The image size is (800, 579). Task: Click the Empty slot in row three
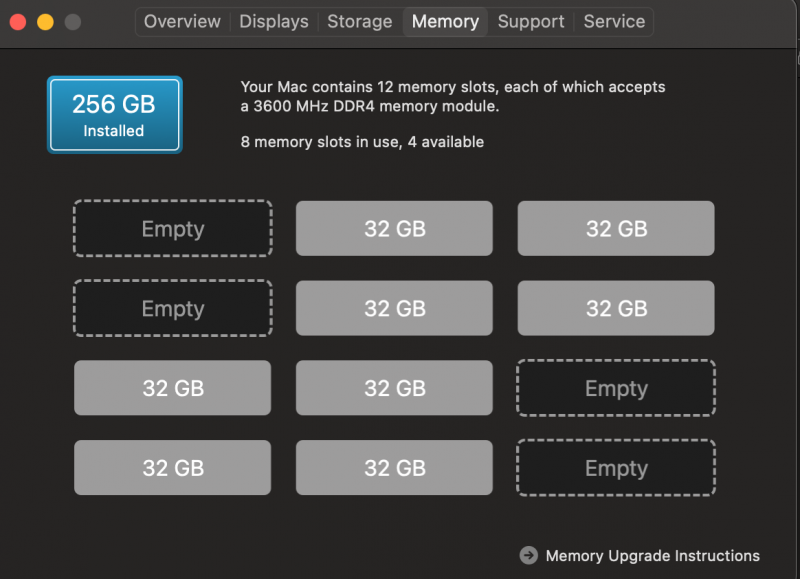pos(615,388)
